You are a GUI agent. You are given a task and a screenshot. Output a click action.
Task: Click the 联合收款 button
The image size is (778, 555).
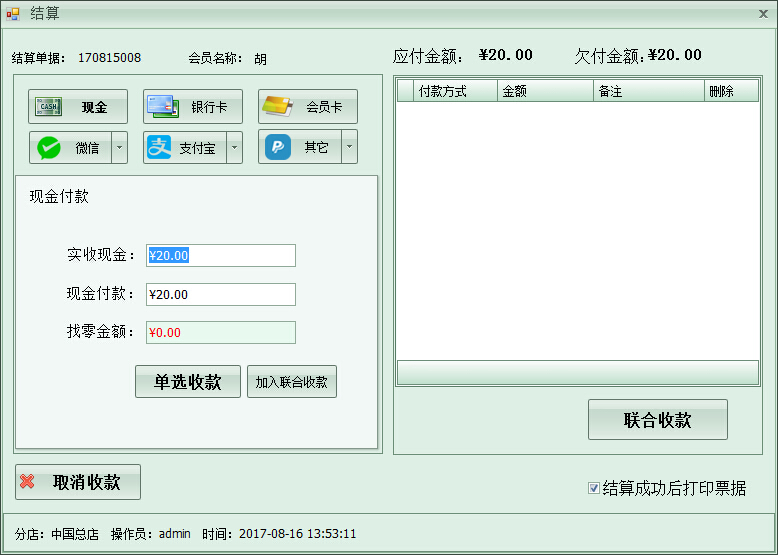pos(657,420)
